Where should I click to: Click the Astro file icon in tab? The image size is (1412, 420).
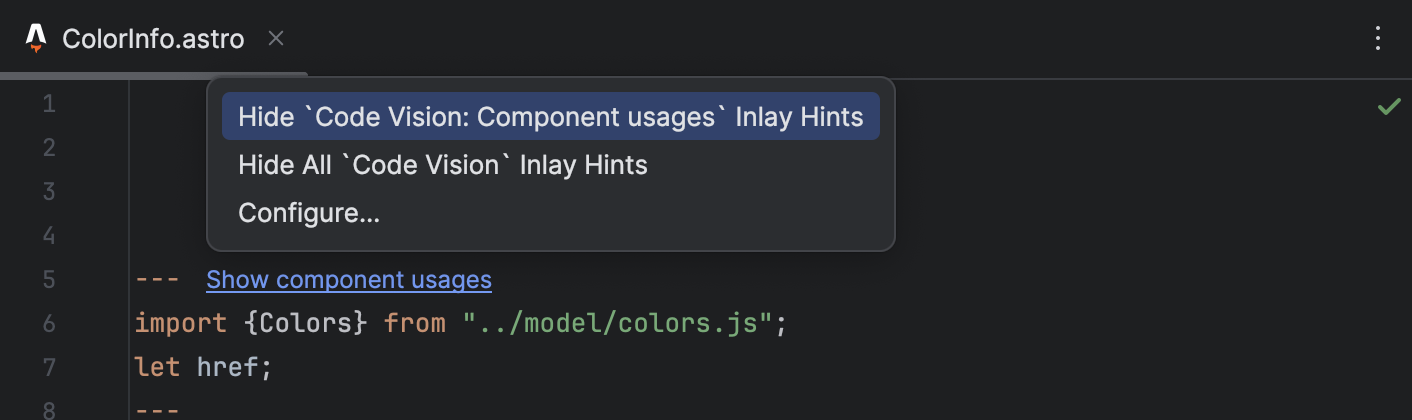point(36,39)
